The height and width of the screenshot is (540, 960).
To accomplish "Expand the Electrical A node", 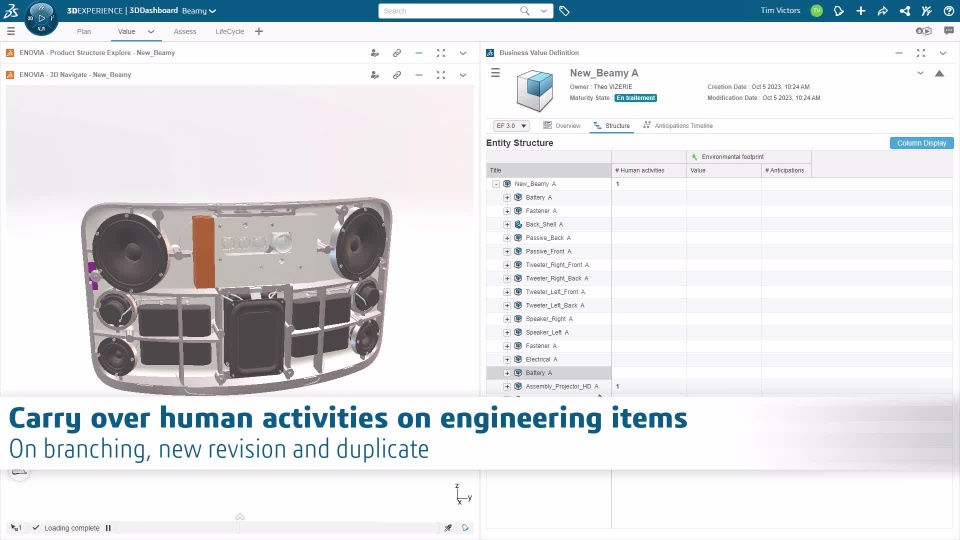I will coord(507,359).
